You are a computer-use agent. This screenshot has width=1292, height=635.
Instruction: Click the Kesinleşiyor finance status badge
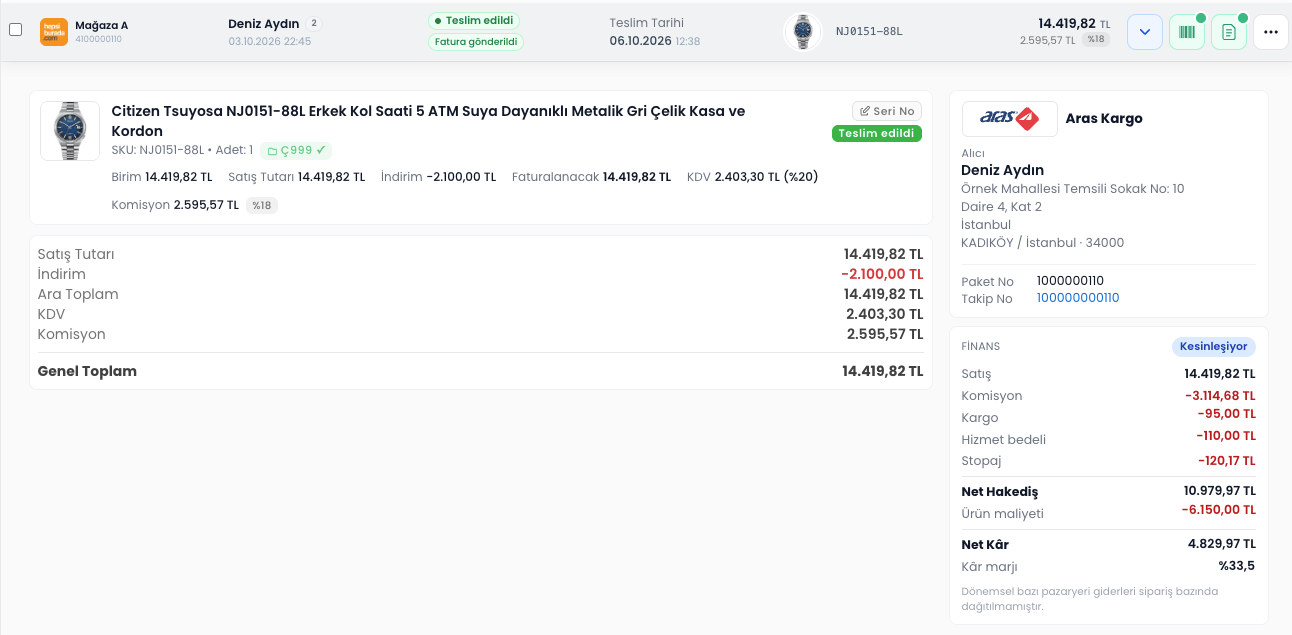(x=1214, y=347)
